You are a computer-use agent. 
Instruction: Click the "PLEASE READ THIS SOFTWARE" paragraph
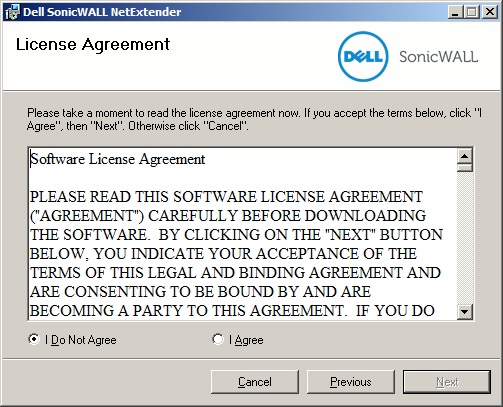[x=236, y=254]
